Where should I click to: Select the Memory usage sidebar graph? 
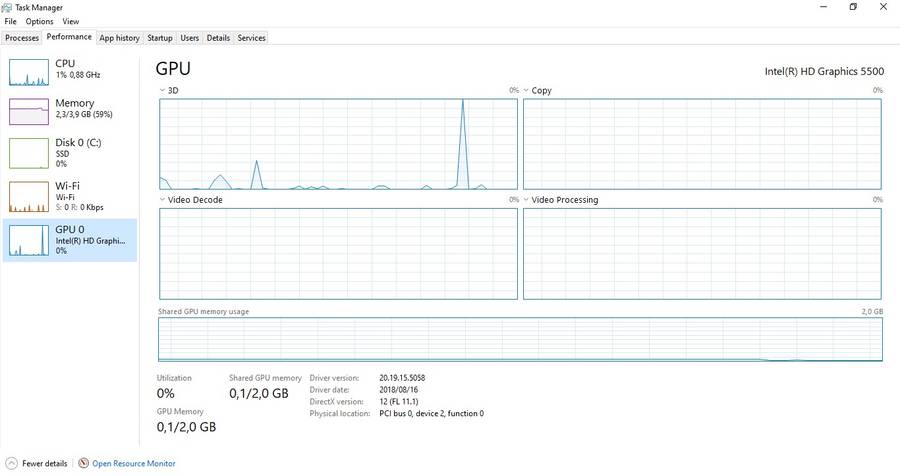click(x=28, y=111)
